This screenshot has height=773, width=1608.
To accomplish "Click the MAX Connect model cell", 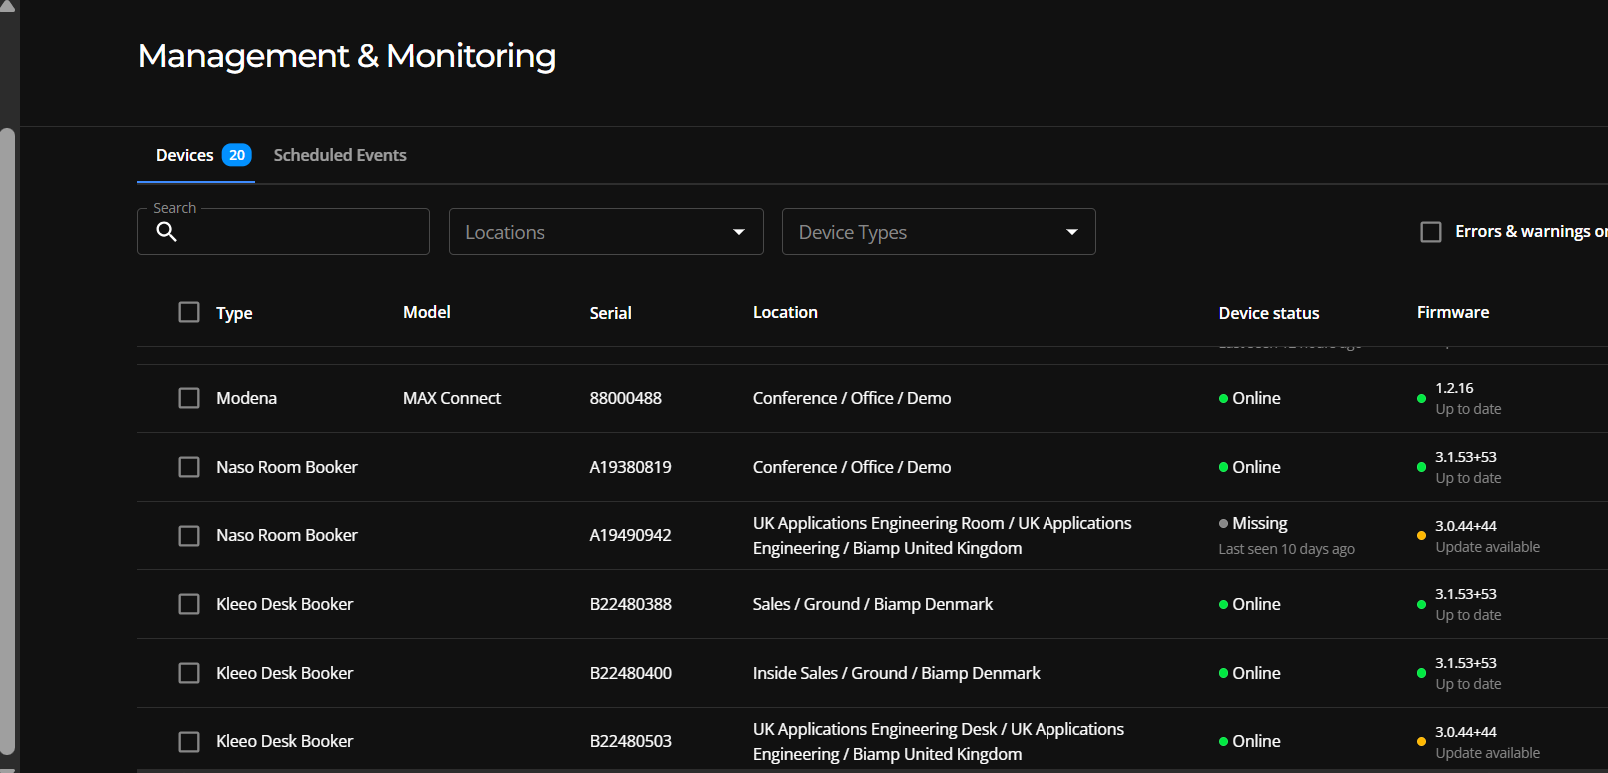I will (452, 398).
